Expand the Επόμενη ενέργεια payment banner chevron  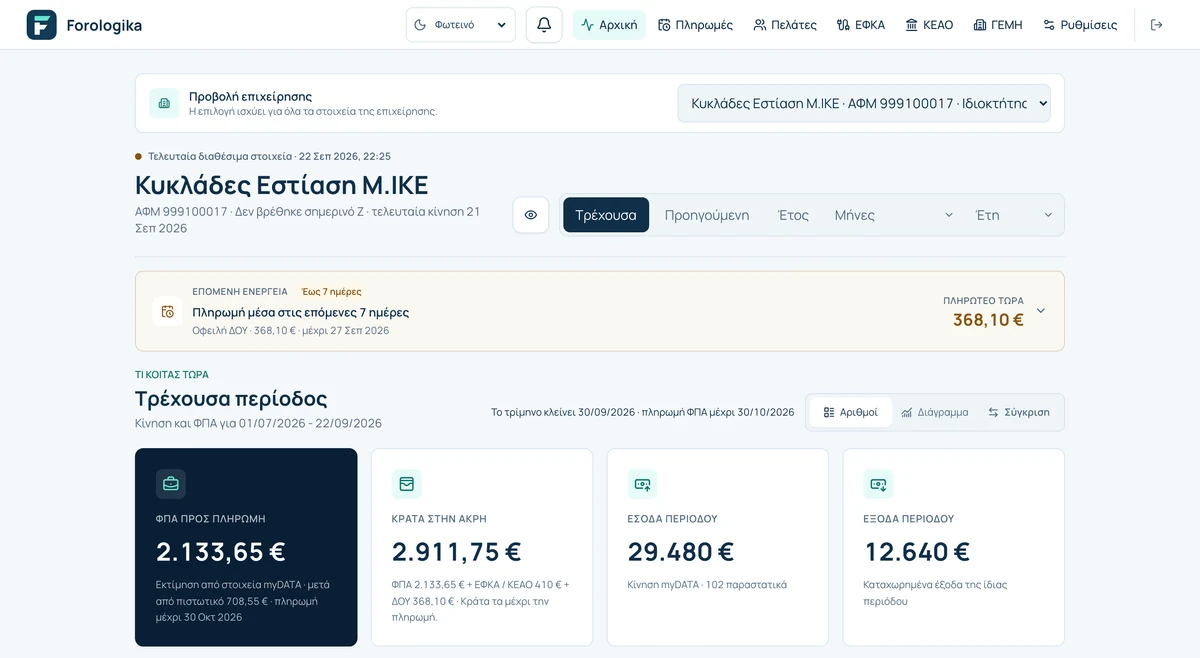(1041, 311)
